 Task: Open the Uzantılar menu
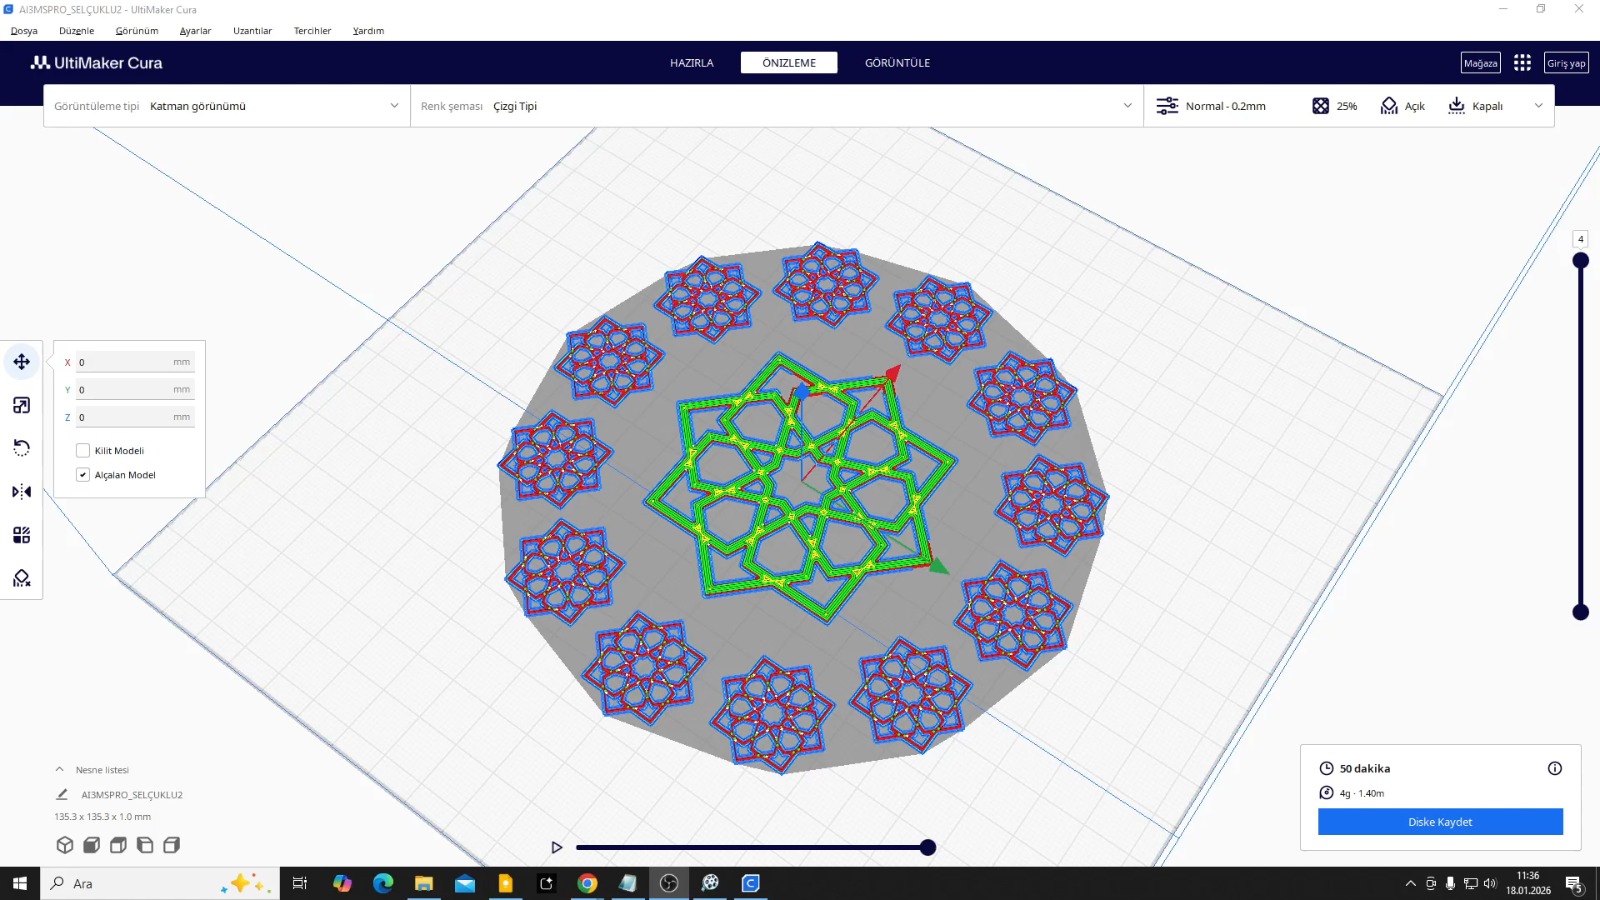[x=251, y=30]
